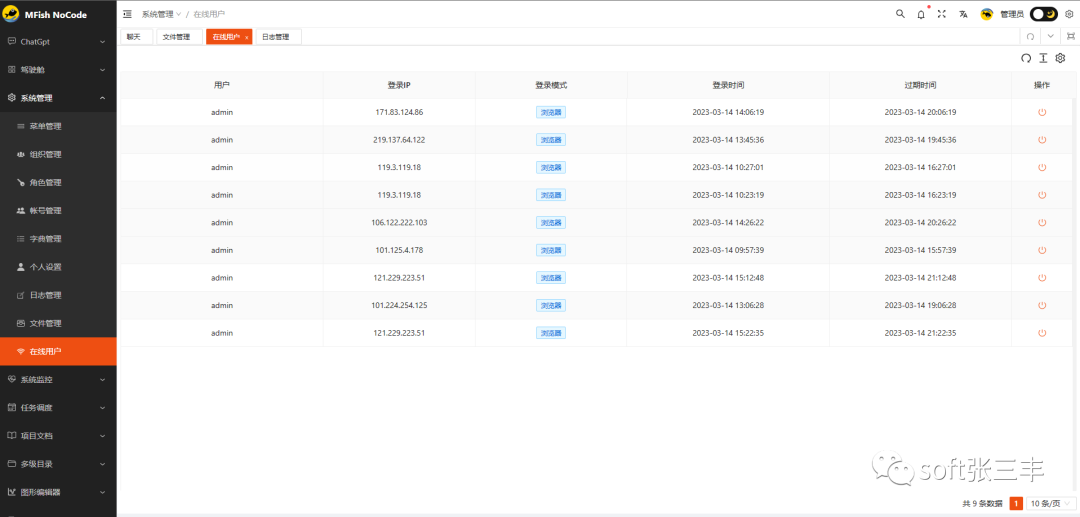Open 个人设置 in the sidebar

point(58,267)
